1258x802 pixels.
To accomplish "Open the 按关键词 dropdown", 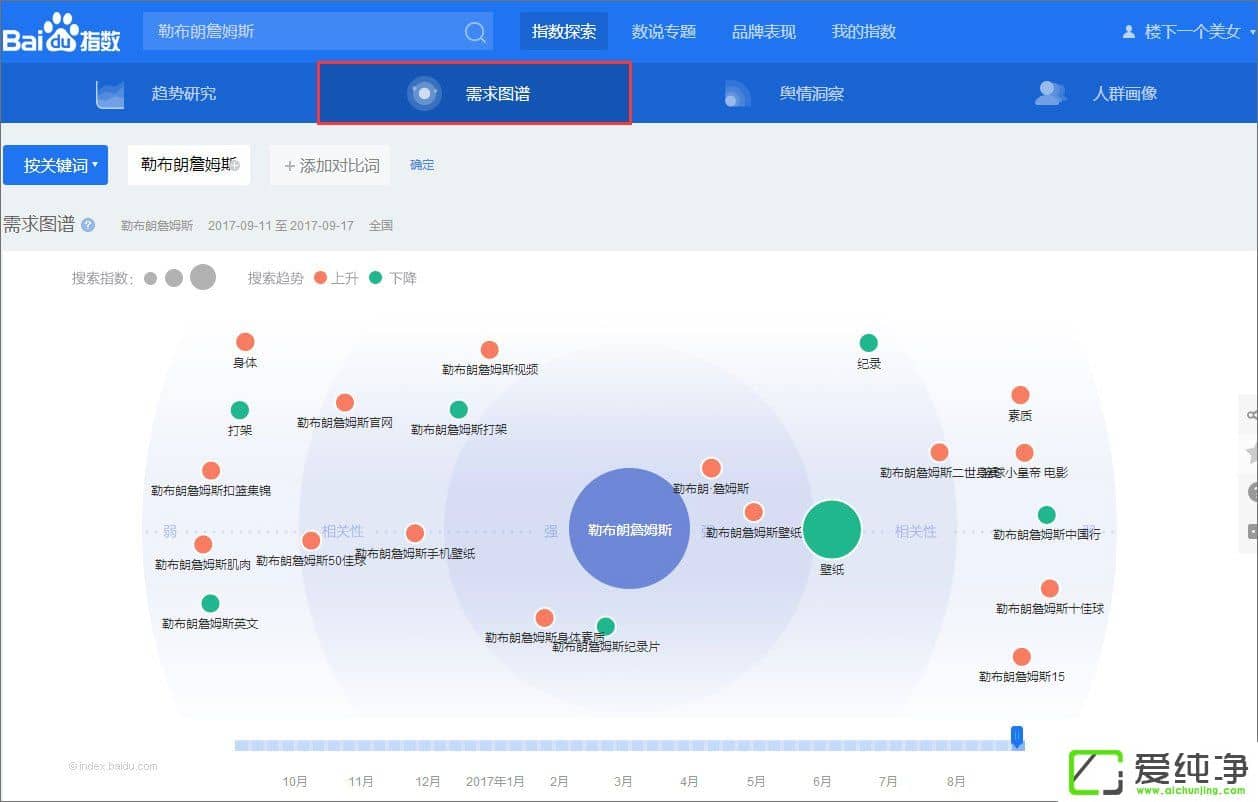I will tap(55, 165).
